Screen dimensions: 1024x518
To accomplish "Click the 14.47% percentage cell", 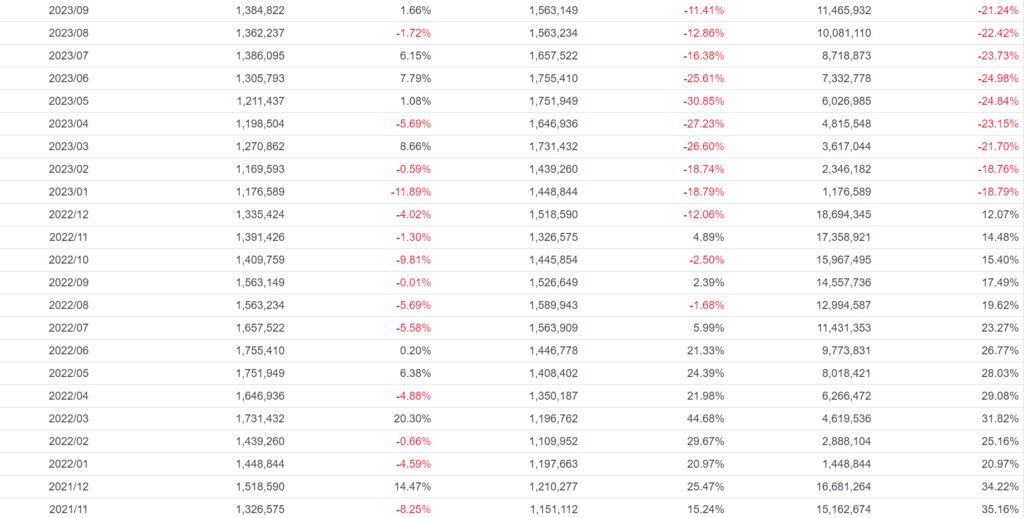I will pos(412,486).
